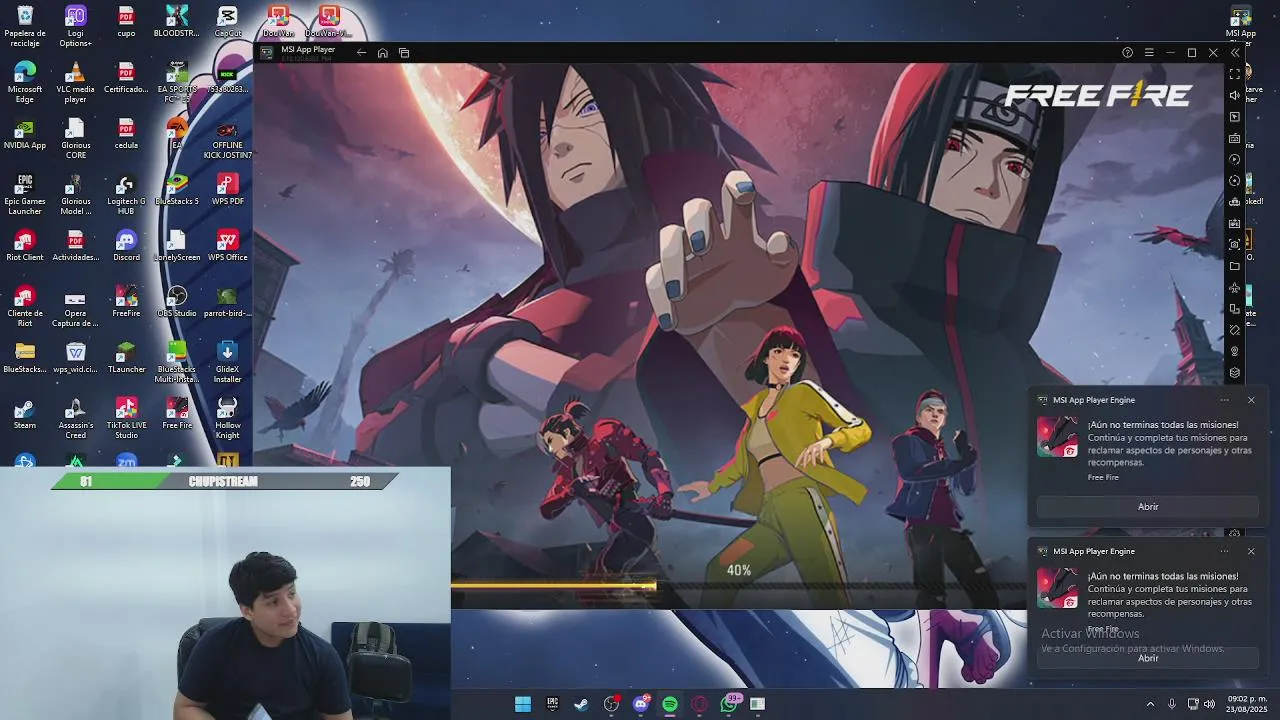Screen dimensions: 1280x720
Task: Toggle airplane mode icon in sidebar
Action: tap(1235, 287)
